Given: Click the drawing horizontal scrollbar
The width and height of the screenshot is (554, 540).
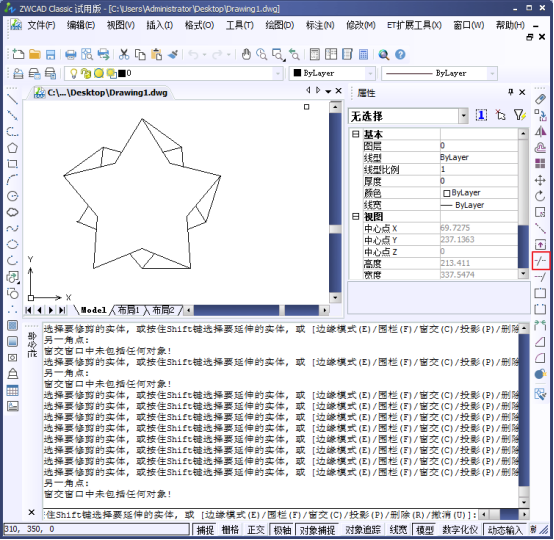Looking at the screenshot, I should (257, 310).
